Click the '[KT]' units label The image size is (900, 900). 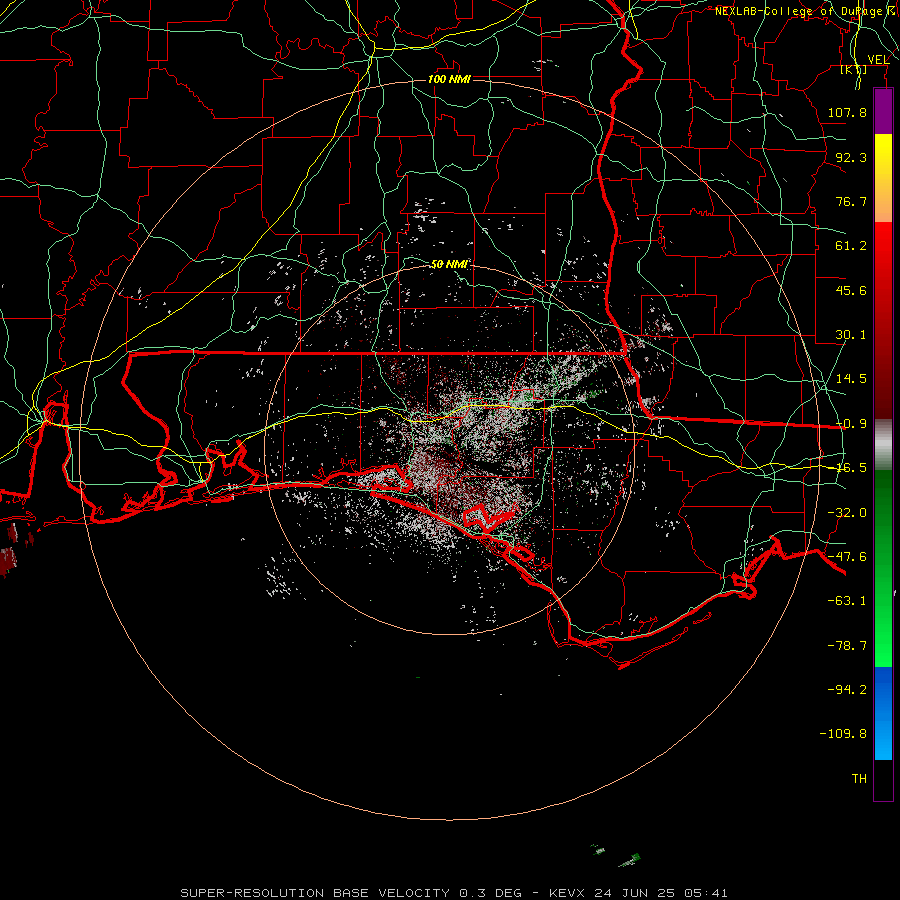coord(854,69)
